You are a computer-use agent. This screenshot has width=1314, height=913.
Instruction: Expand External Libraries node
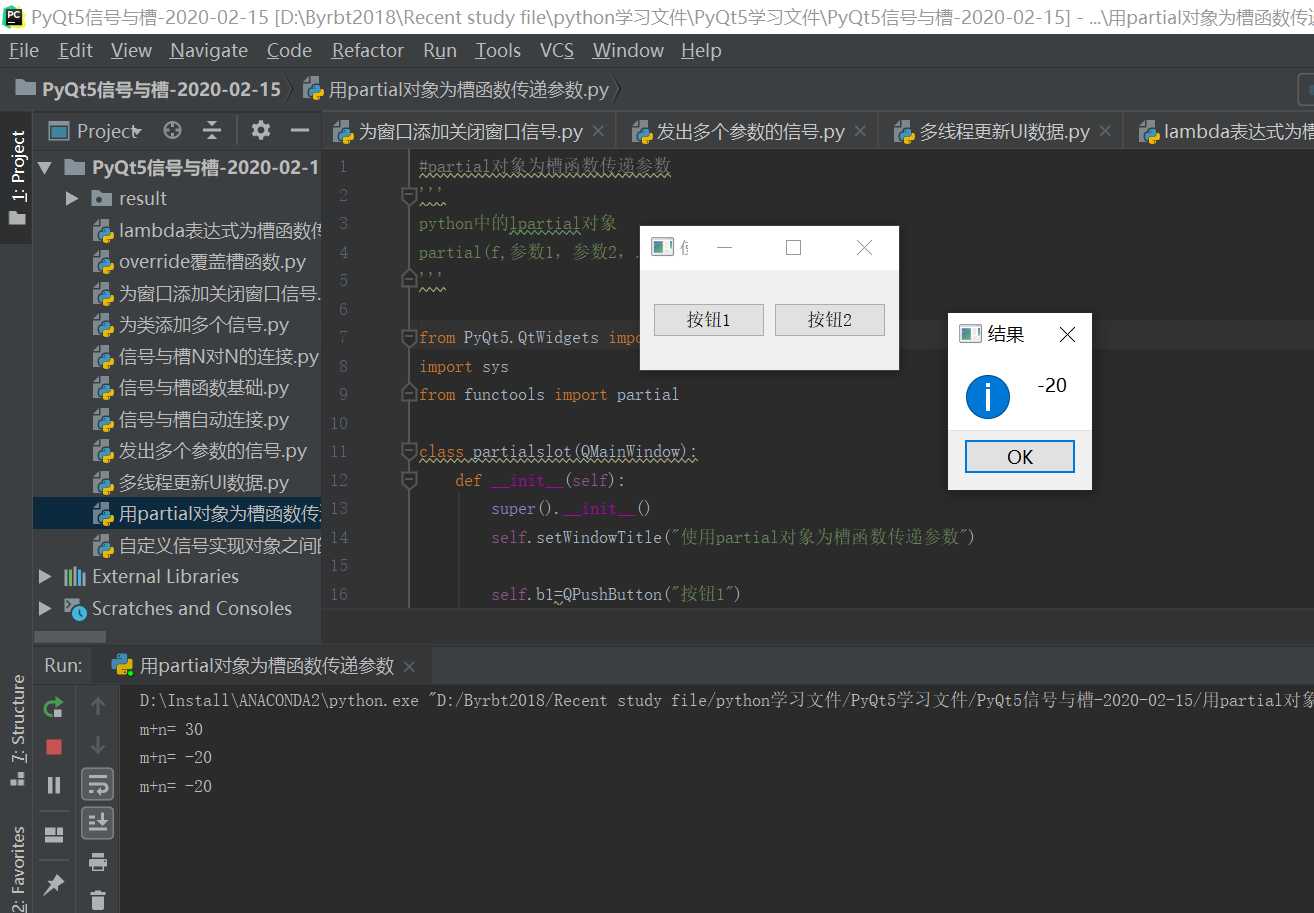(45, 576)
